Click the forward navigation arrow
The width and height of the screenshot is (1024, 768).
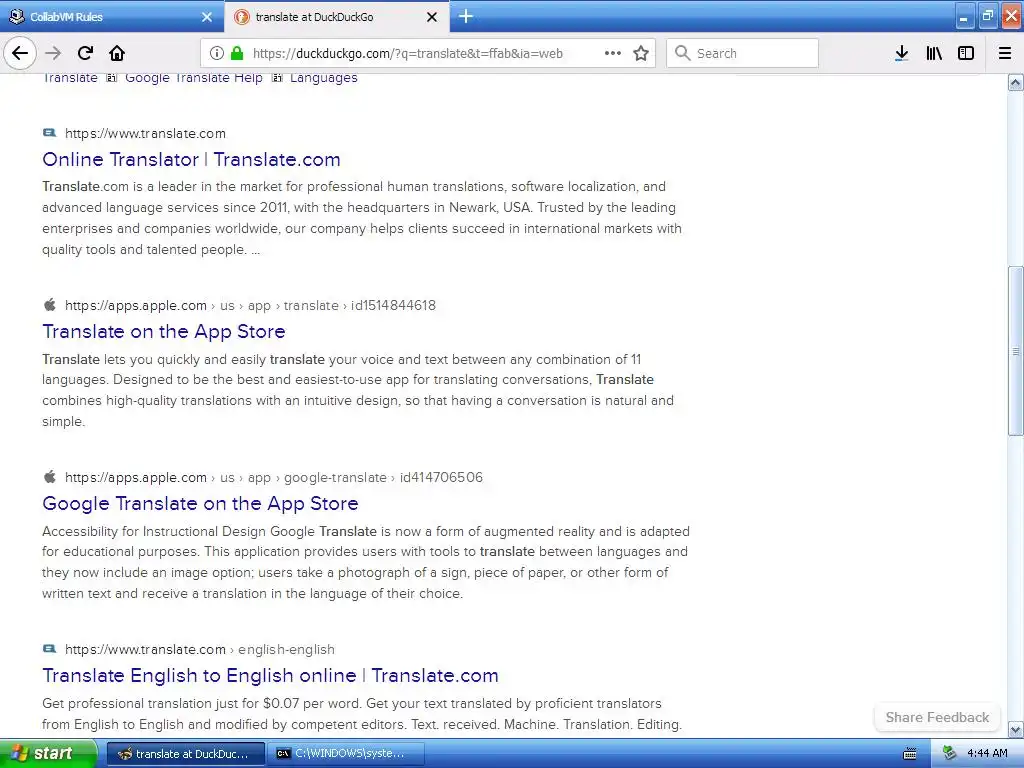(53, 53)
